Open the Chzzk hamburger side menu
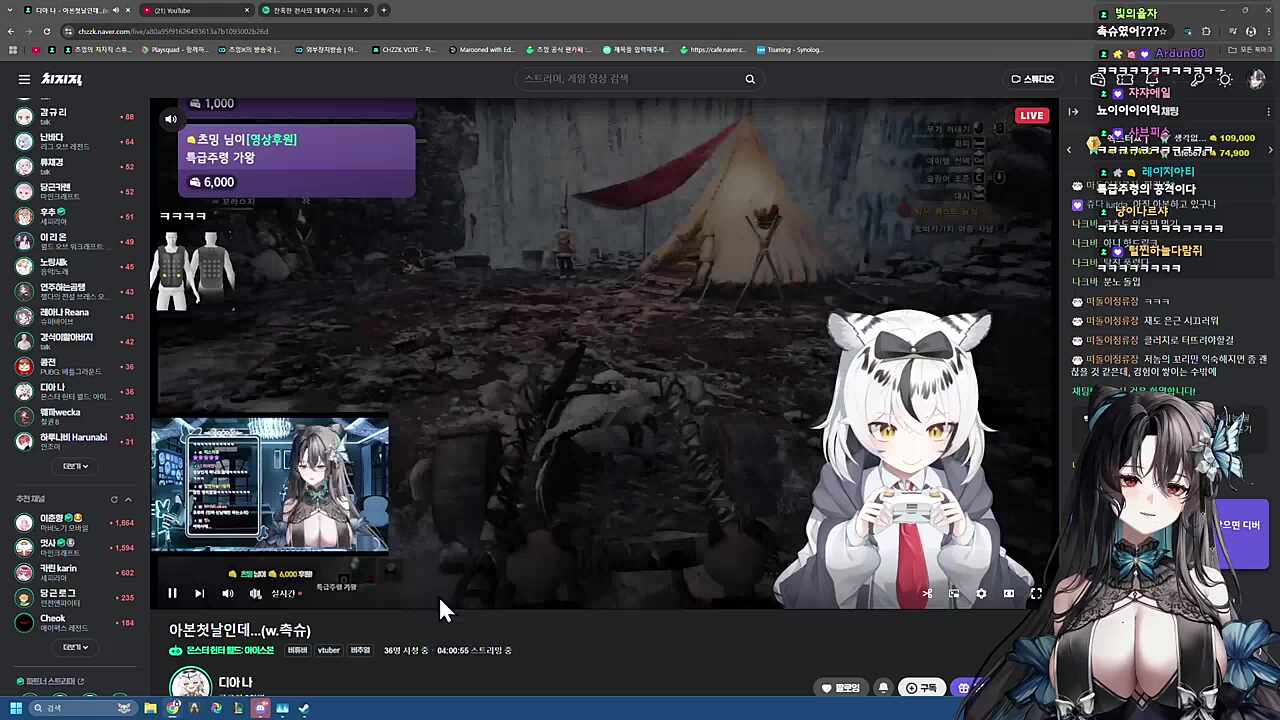Screen dimensions: 1280x720 (x=24, y=79)
